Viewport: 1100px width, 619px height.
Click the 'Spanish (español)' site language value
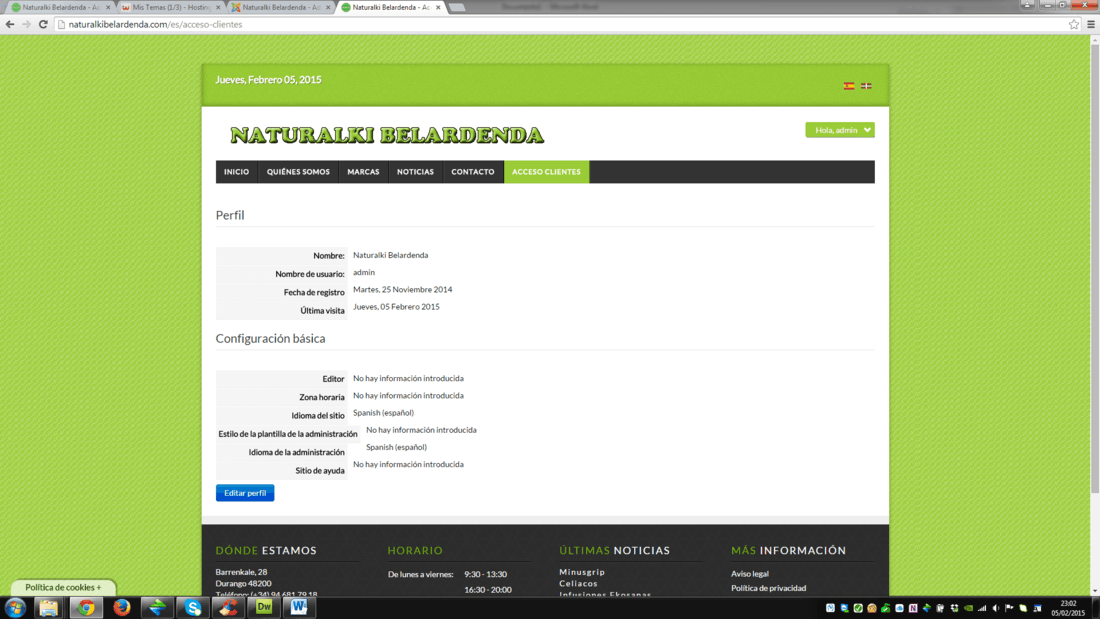tap(384, 413)
